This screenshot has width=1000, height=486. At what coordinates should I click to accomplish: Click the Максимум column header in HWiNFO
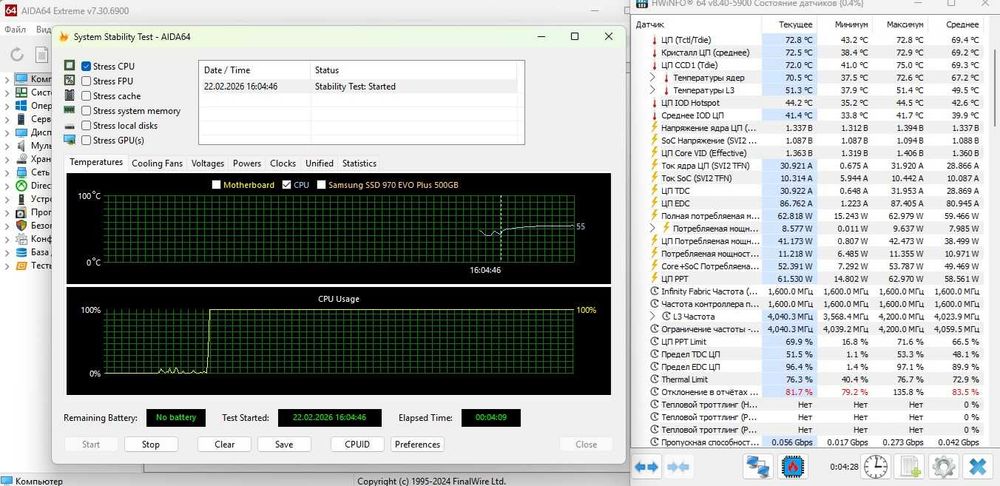pyautogui.click(x=899, y=24)
